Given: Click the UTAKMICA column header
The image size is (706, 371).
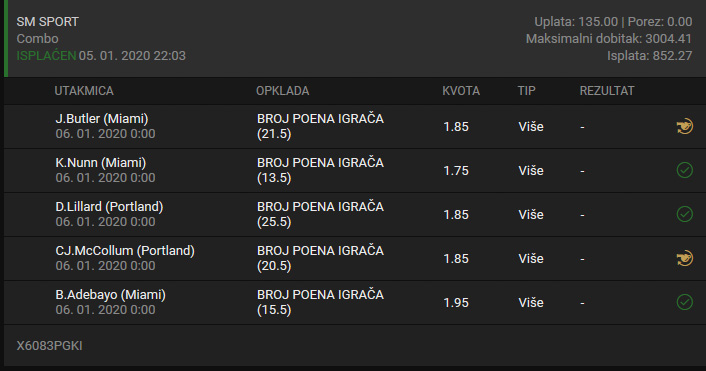Looking at the screenshot, I should pyautogui.click(x=84, y=91).
